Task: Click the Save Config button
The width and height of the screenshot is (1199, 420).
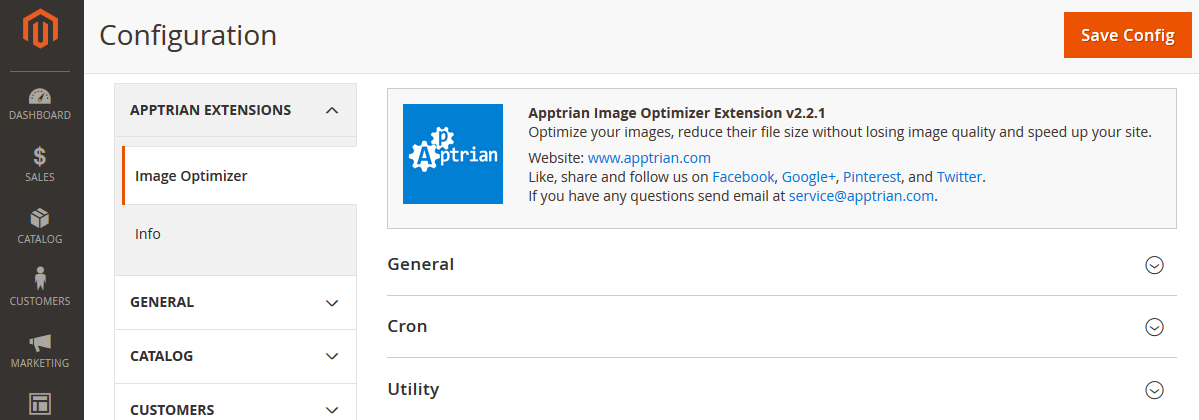Action: pos(1127,36)
